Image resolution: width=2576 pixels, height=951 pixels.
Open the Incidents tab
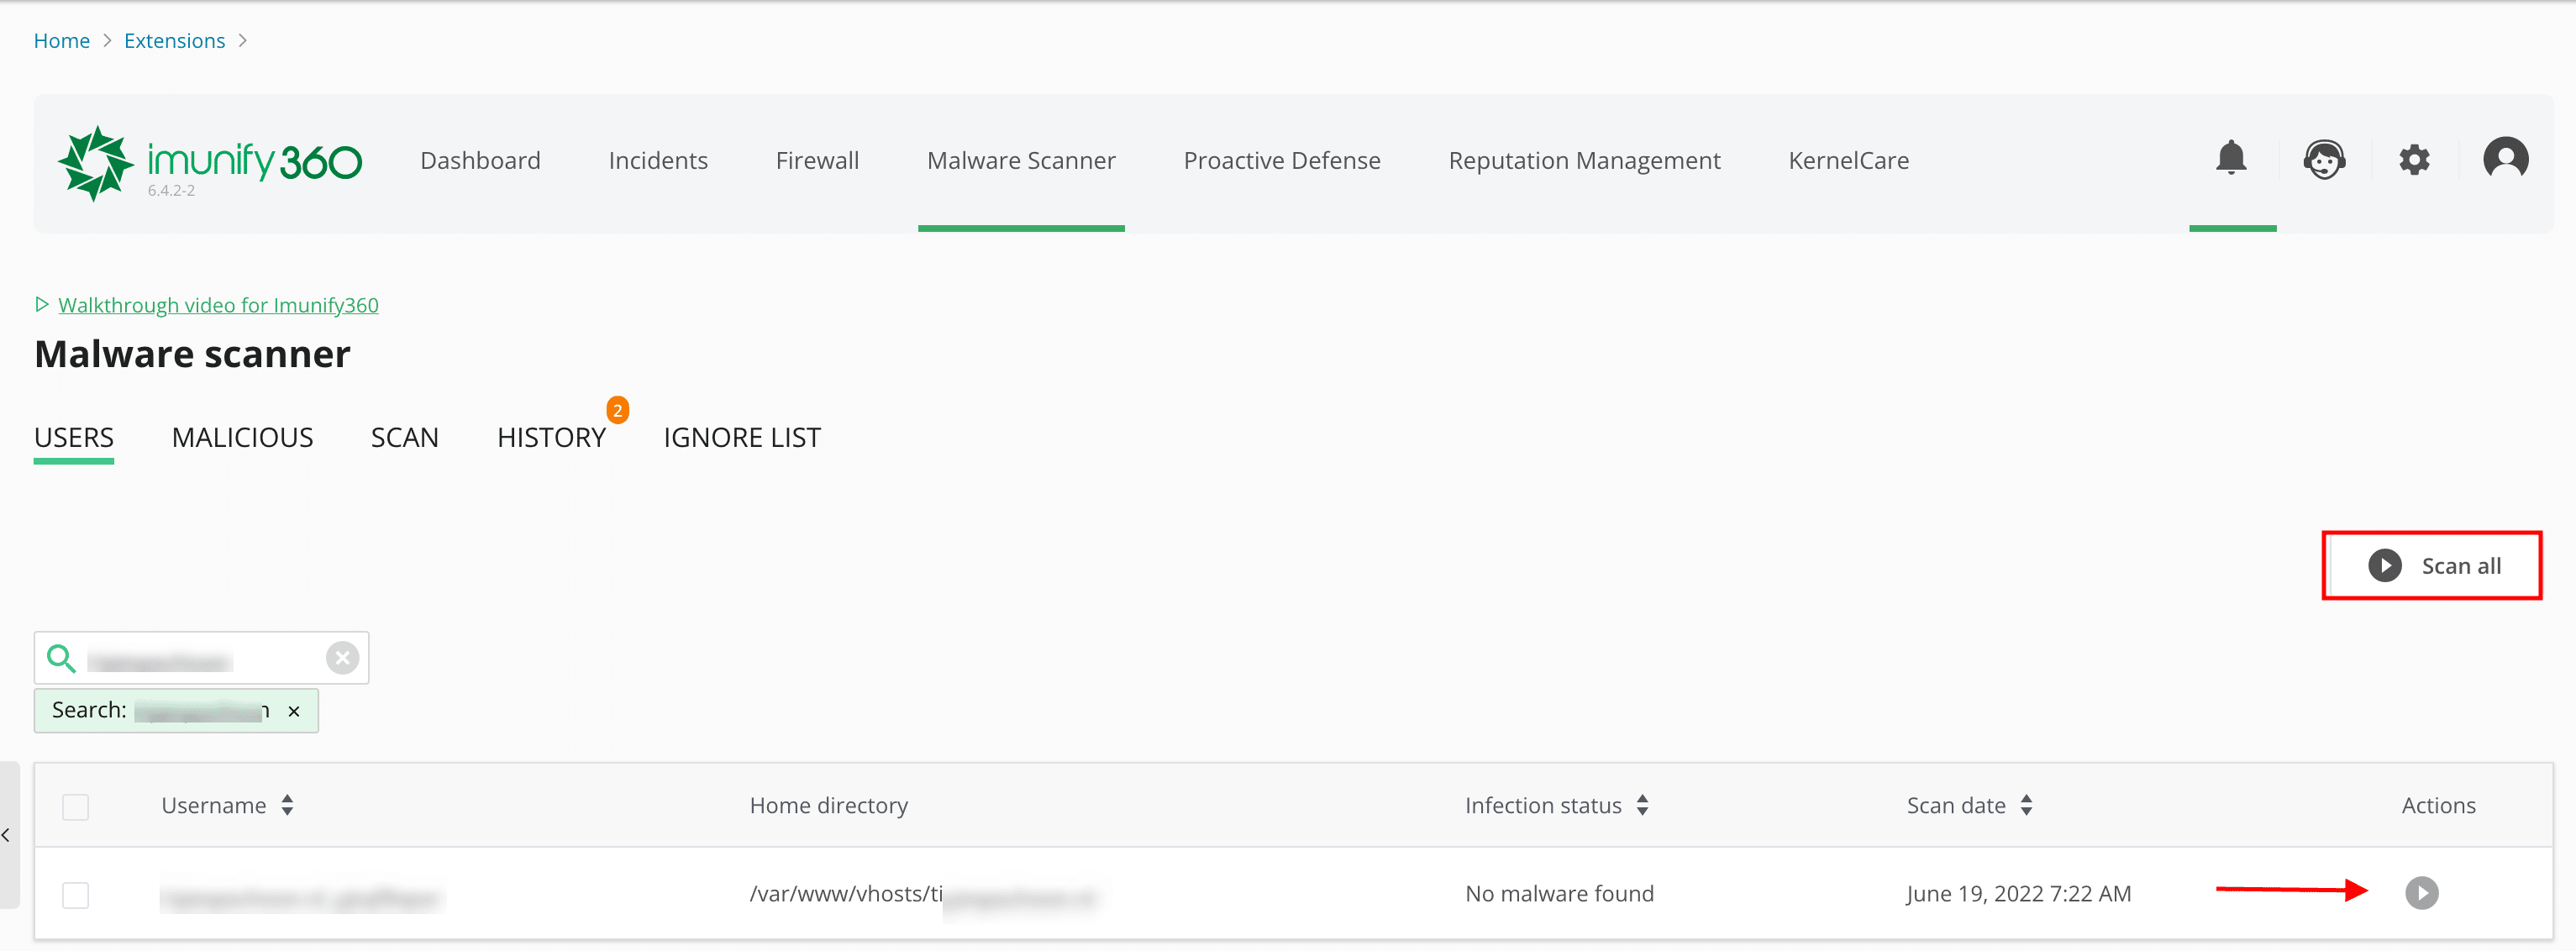[x=658, y=161]
